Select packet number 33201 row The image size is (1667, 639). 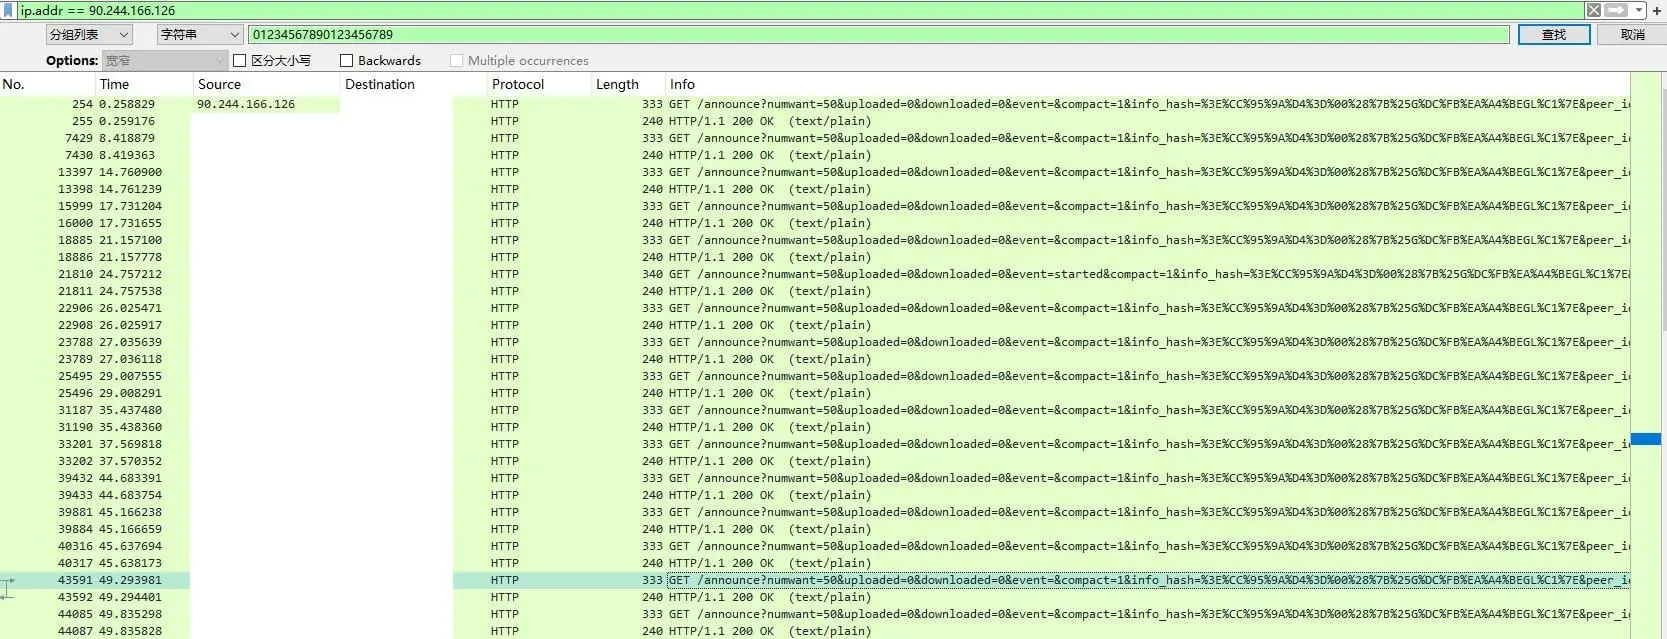tap(815, 444)
